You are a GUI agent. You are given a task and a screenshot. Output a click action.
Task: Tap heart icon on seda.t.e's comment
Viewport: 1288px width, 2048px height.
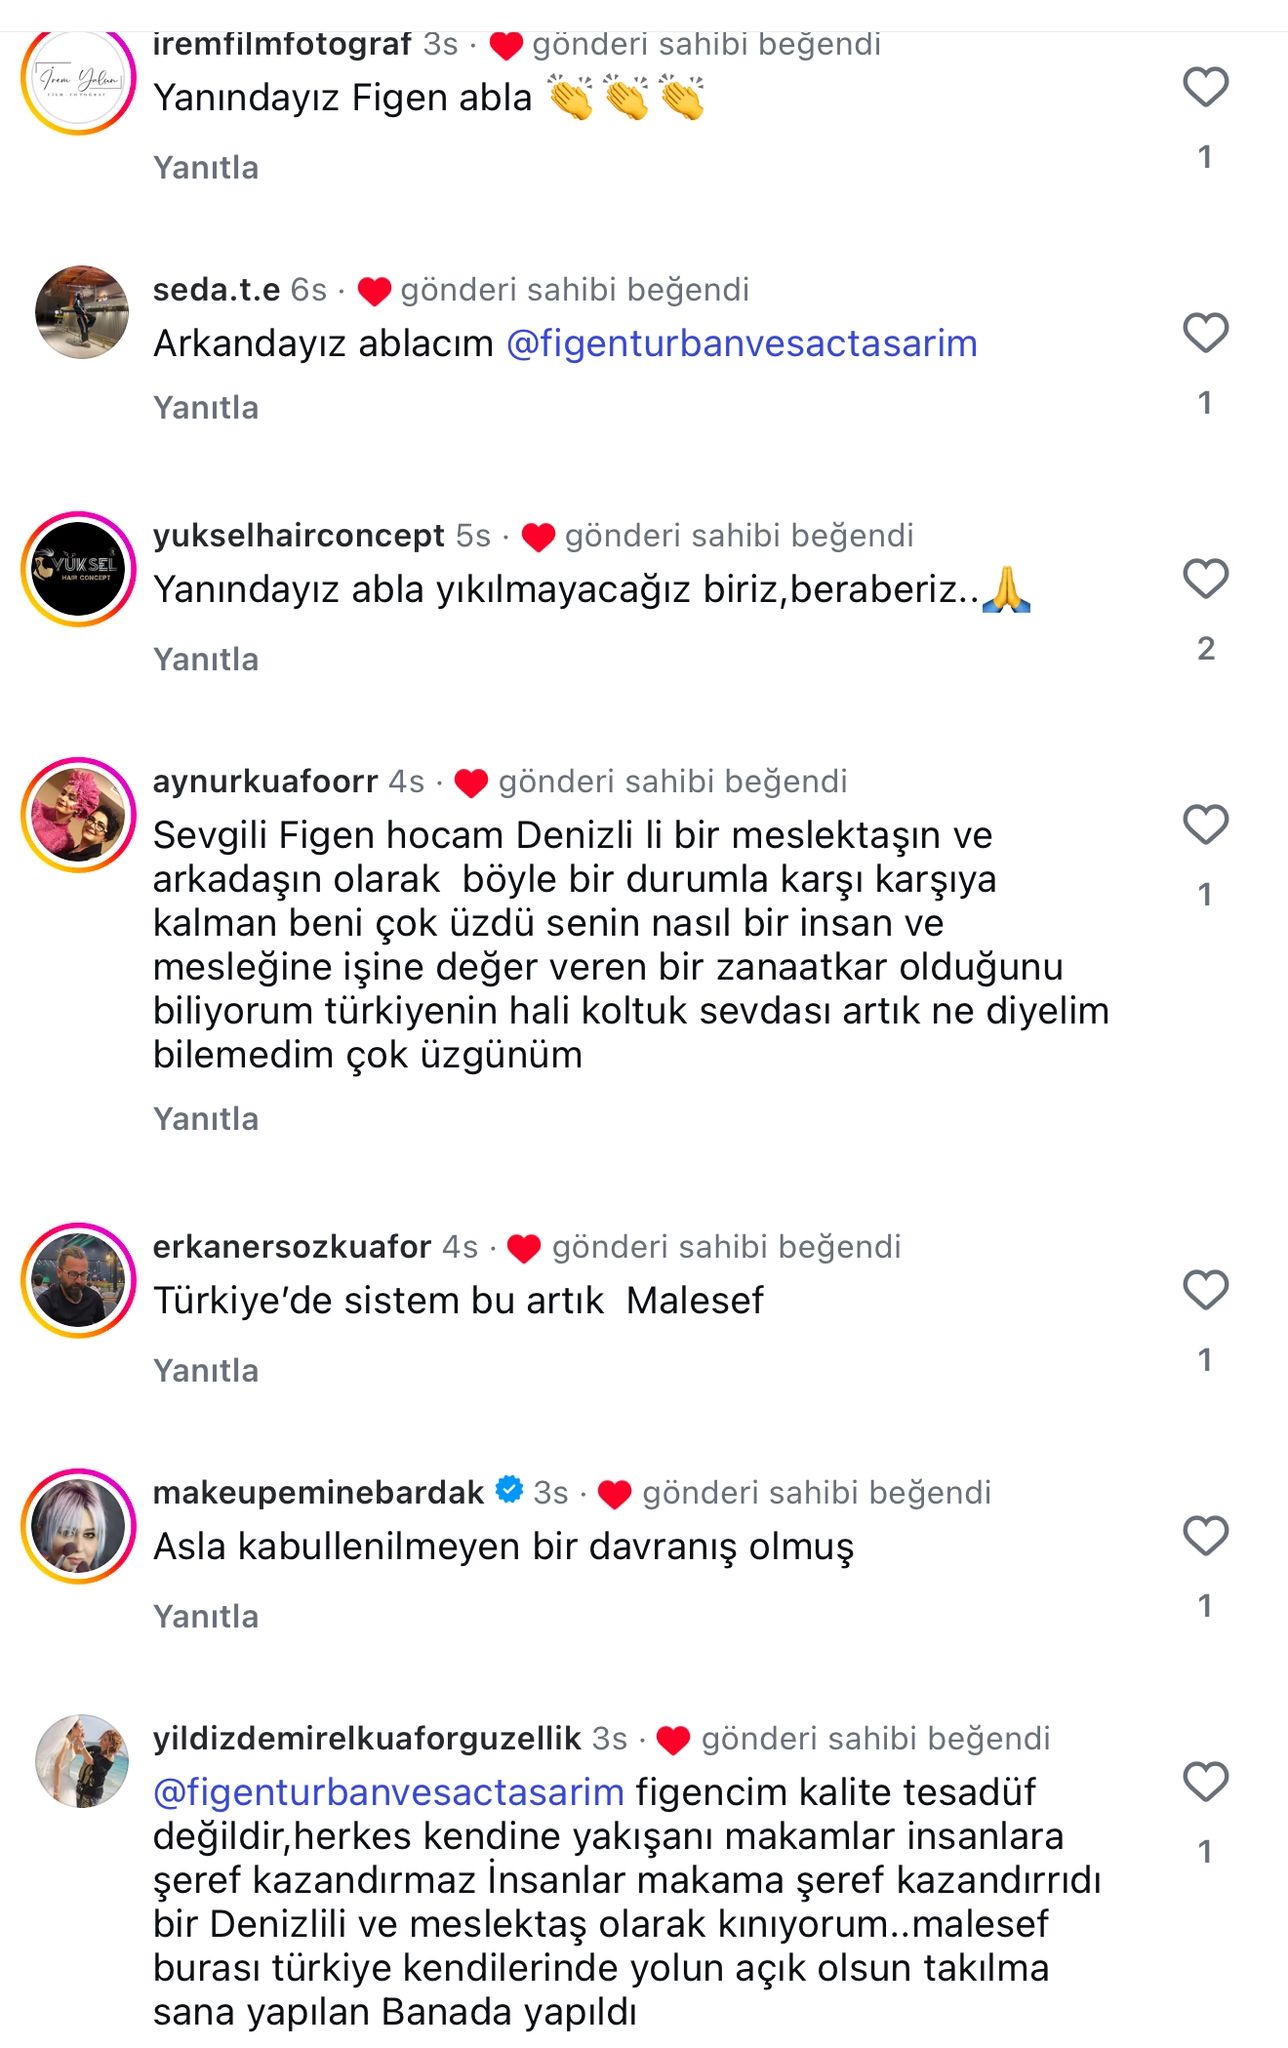(x=1205, y=333)
